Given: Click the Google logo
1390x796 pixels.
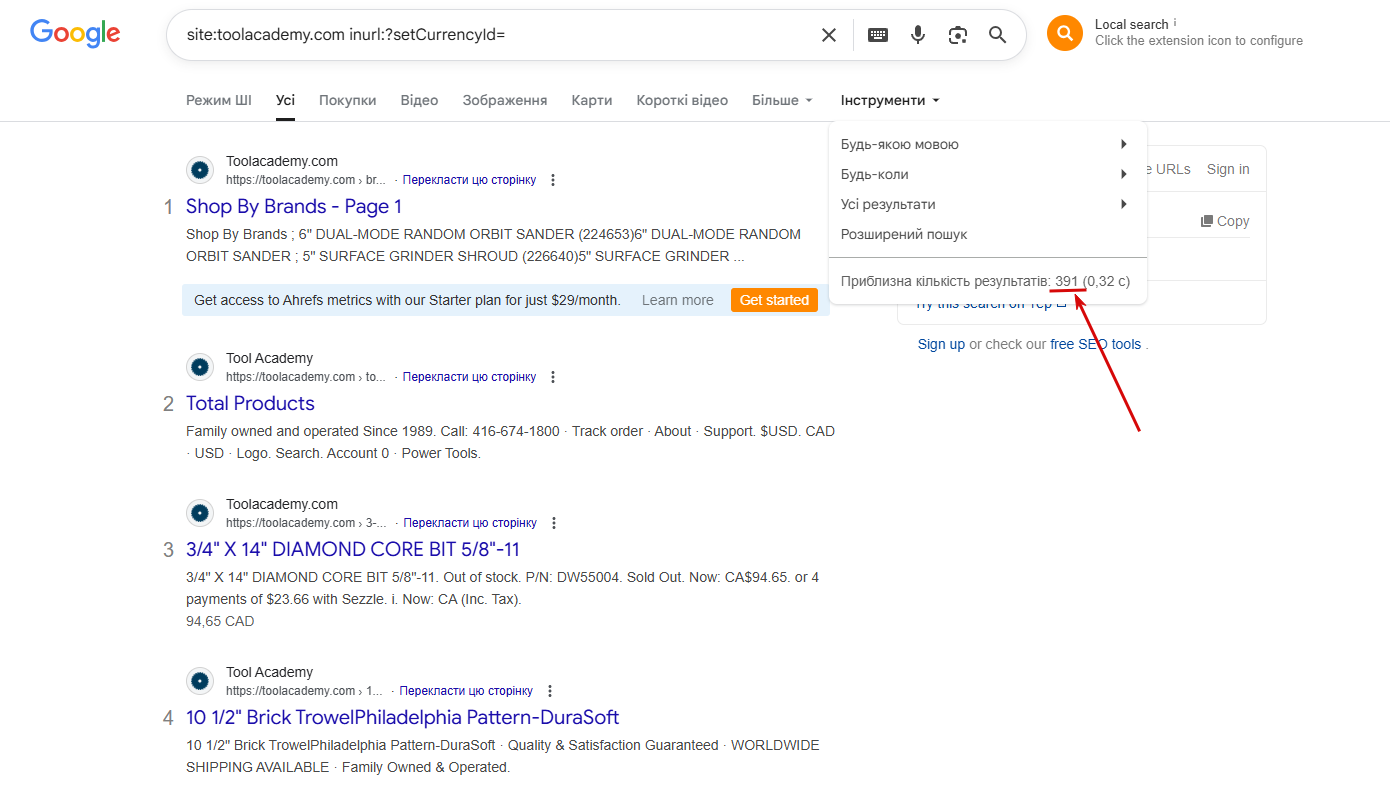Looking at the screenshot, I should coord(75,33).
